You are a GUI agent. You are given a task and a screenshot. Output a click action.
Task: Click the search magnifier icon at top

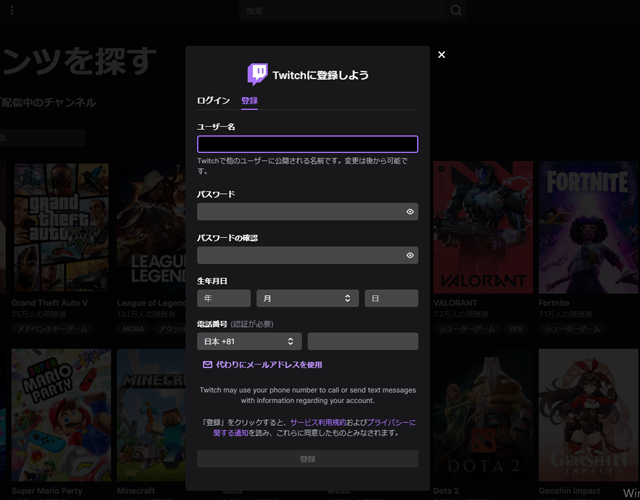point(456,11)
